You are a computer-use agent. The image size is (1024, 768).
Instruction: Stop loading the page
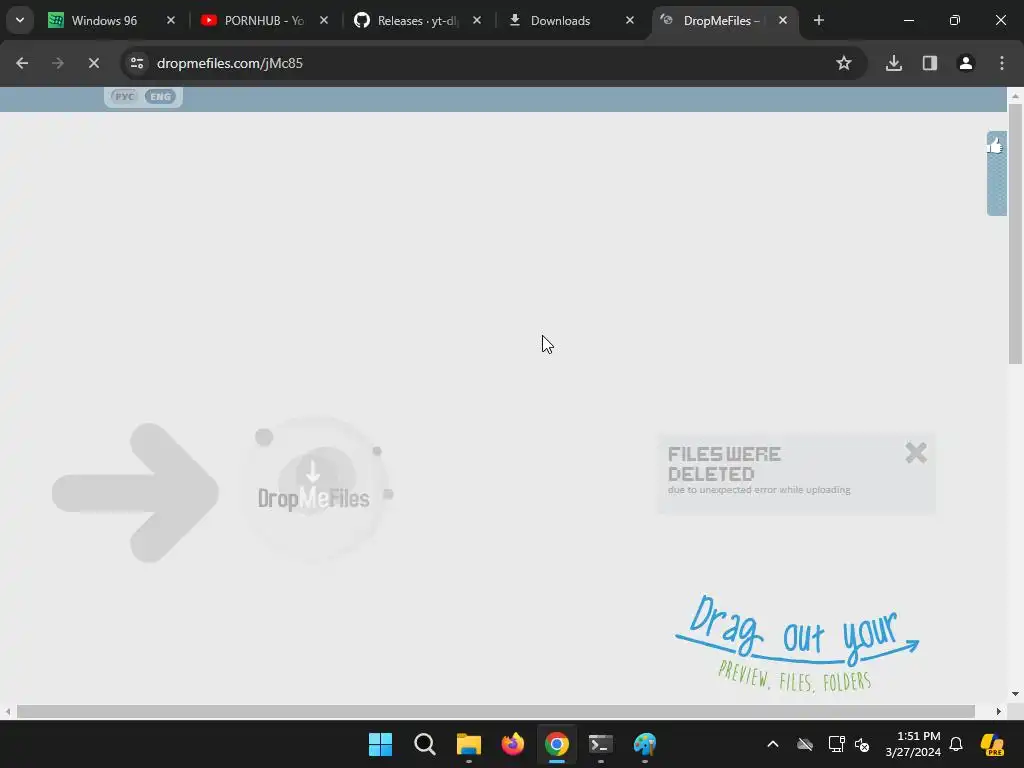[x=93, y=63]
